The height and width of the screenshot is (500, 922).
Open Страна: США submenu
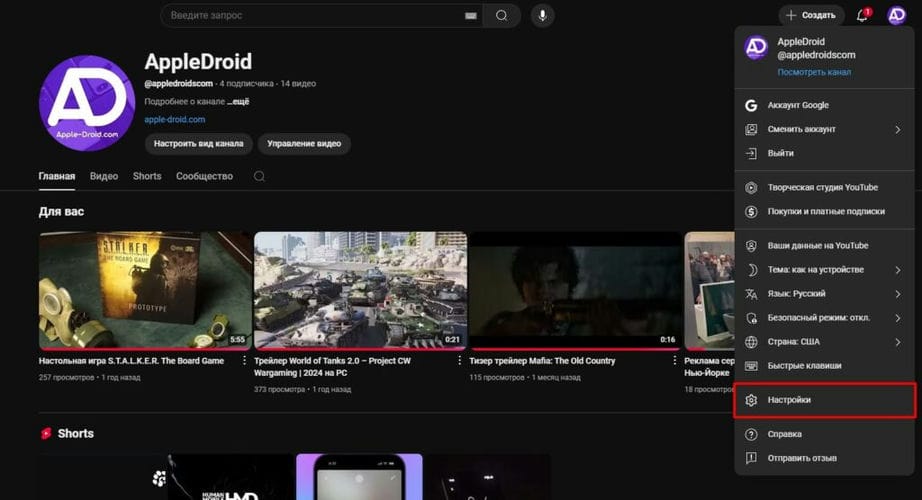coord(824,342)
